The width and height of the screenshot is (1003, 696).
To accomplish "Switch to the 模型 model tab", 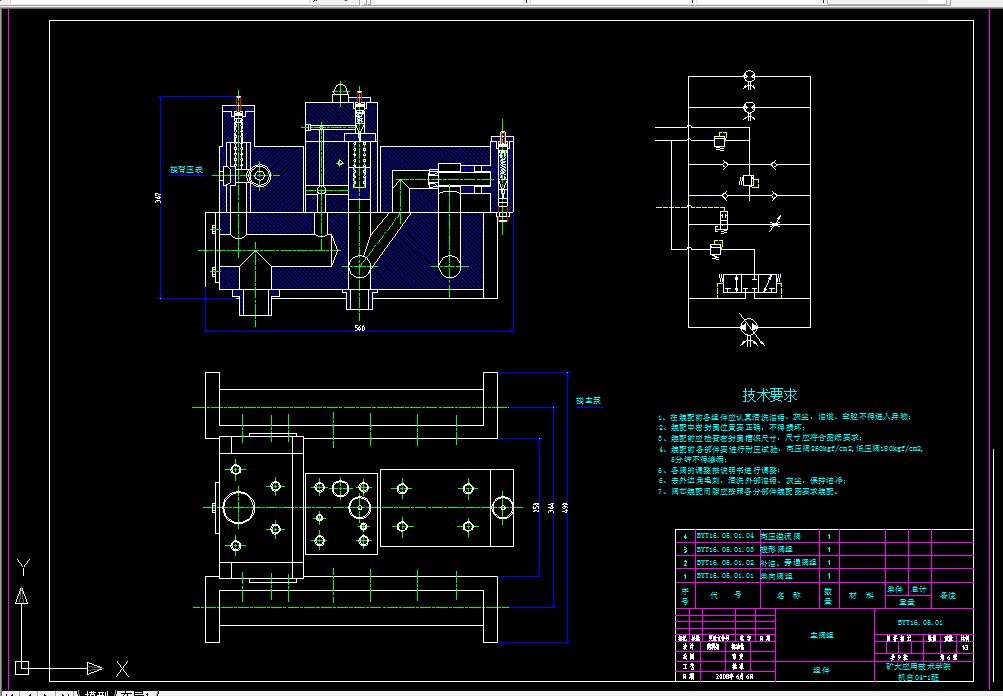I will (x=97, y=693).
